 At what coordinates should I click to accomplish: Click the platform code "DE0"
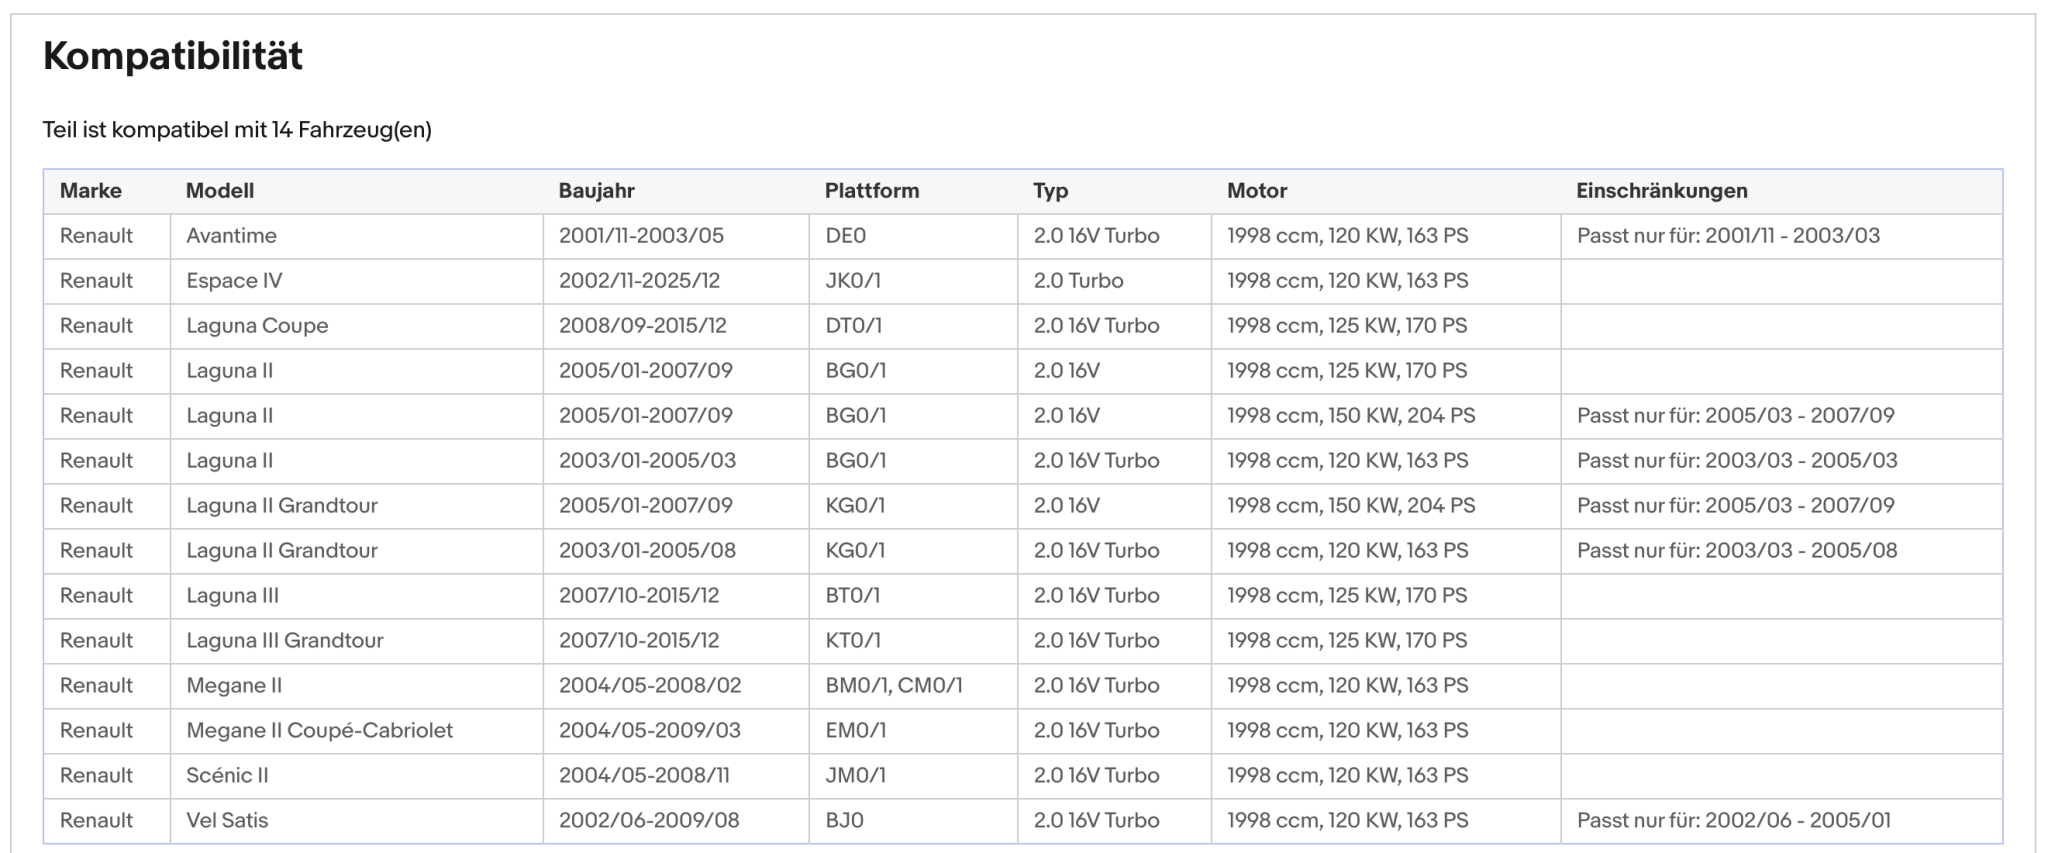tap(846, 236)
